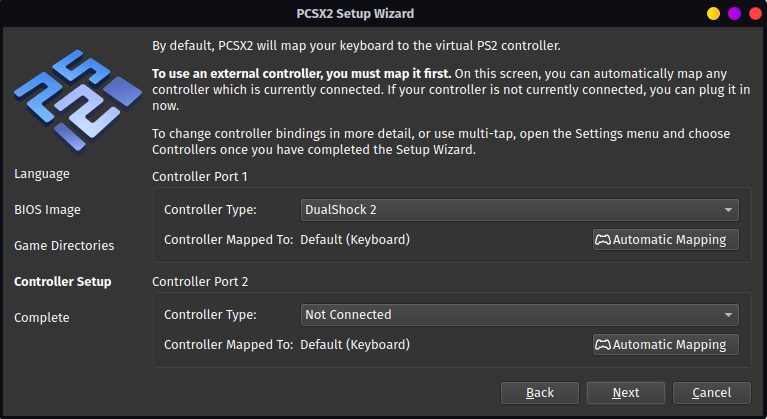Expand the Not Connected dropdown arrow
The image size is (767, 419).
tap(728, 315)
